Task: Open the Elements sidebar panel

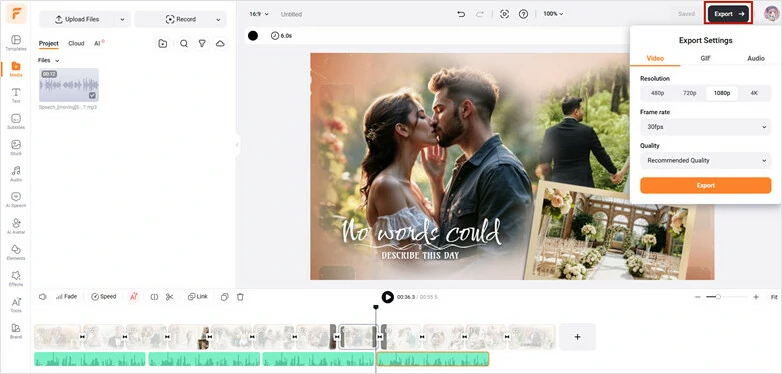Action: [x=16, y=252]
